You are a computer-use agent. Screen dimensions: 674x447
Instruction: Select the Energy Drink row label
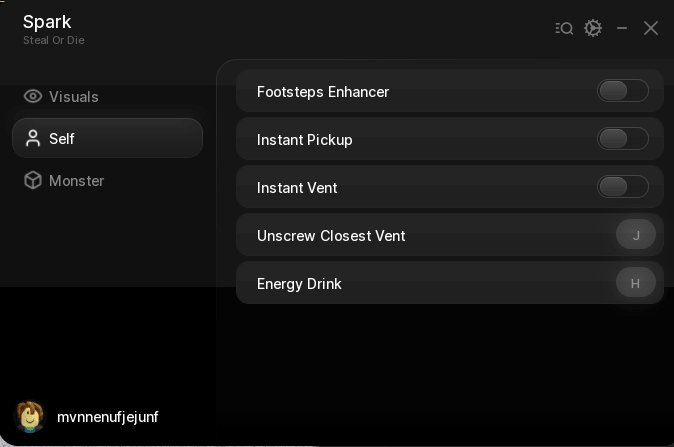299,284
